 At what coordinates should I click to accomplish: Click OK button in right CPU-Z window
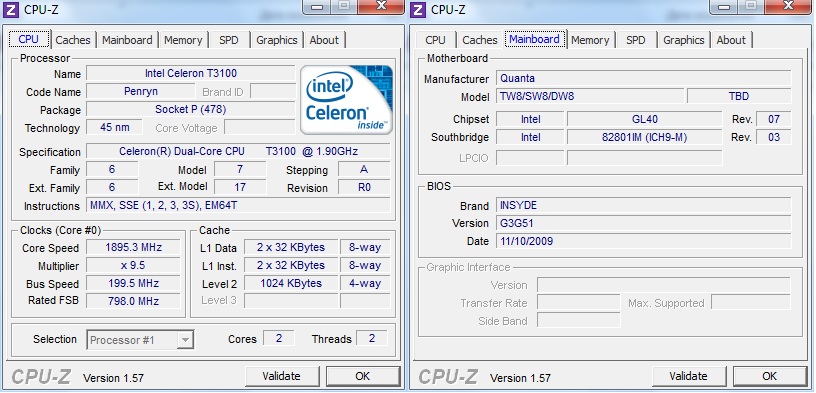coord(770,376)
